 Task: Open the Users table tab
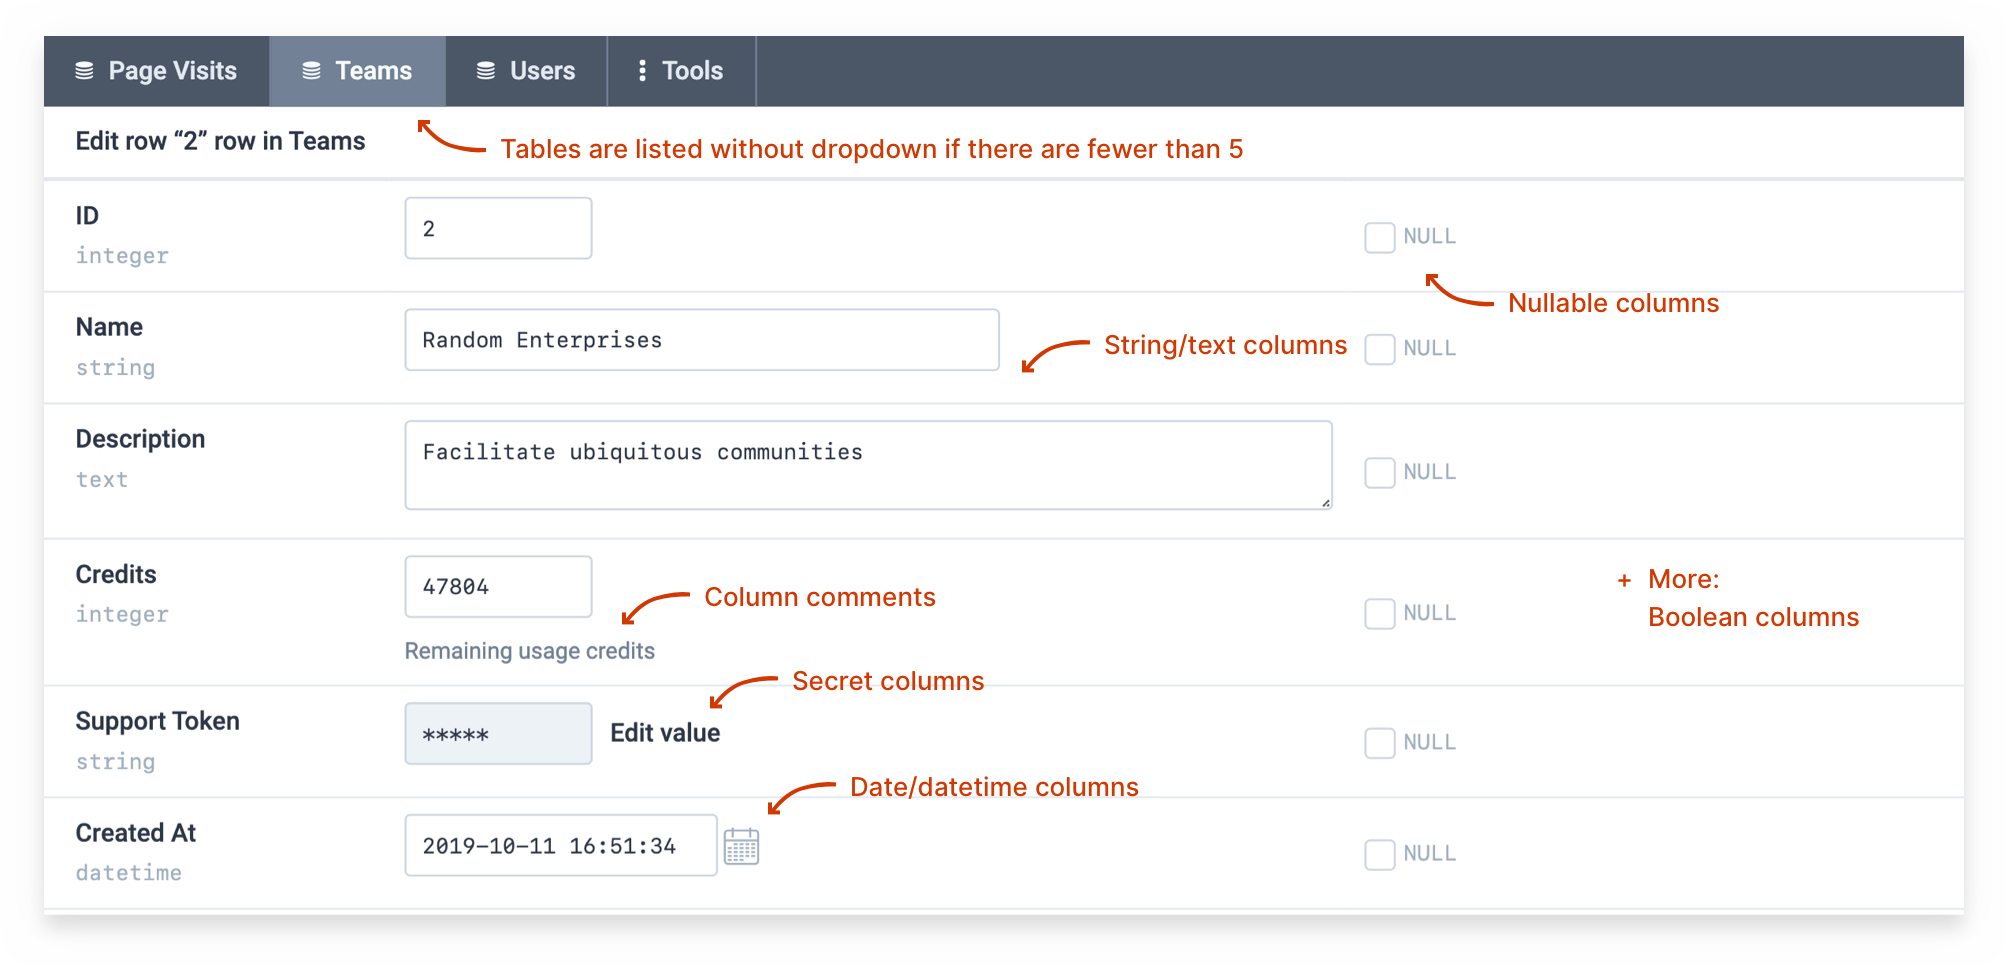pyautogui.click(x=527, y=71)
